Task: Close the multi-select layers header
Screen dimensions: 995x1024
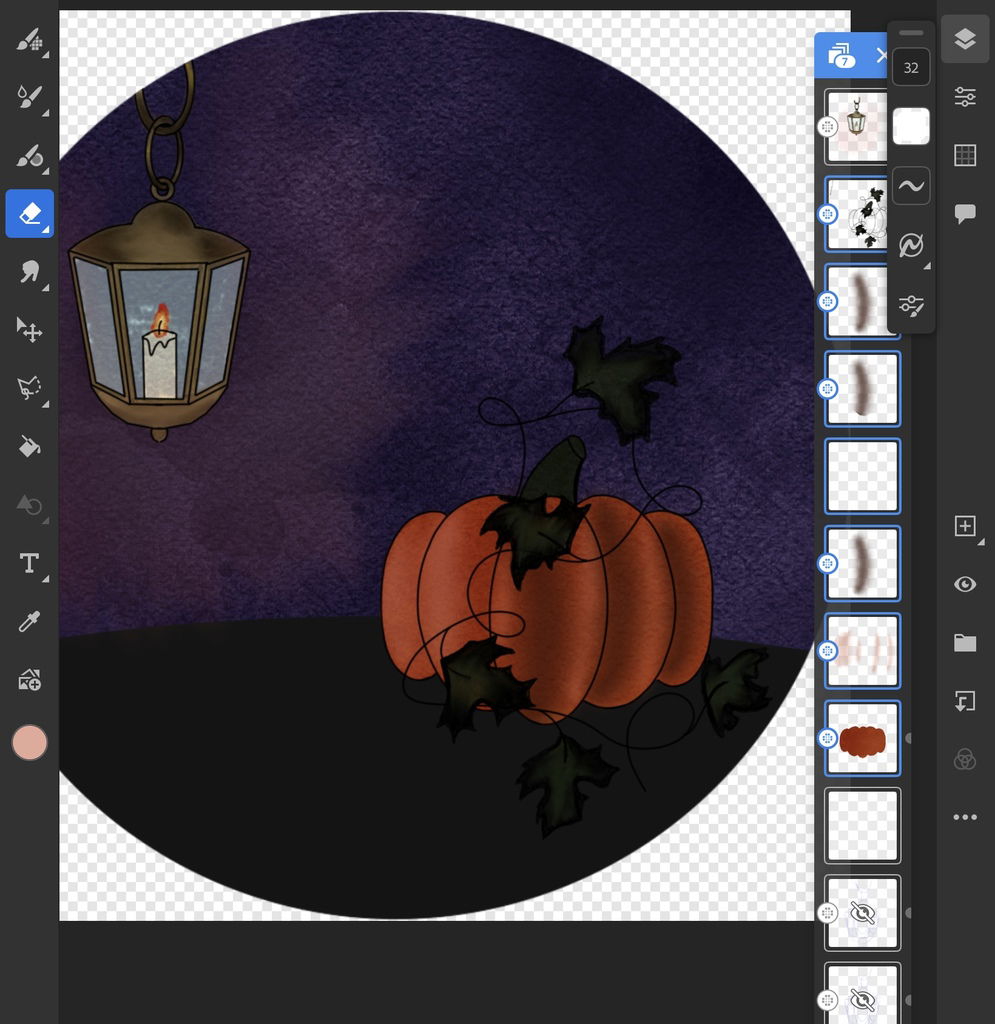Action: (881, 55)
